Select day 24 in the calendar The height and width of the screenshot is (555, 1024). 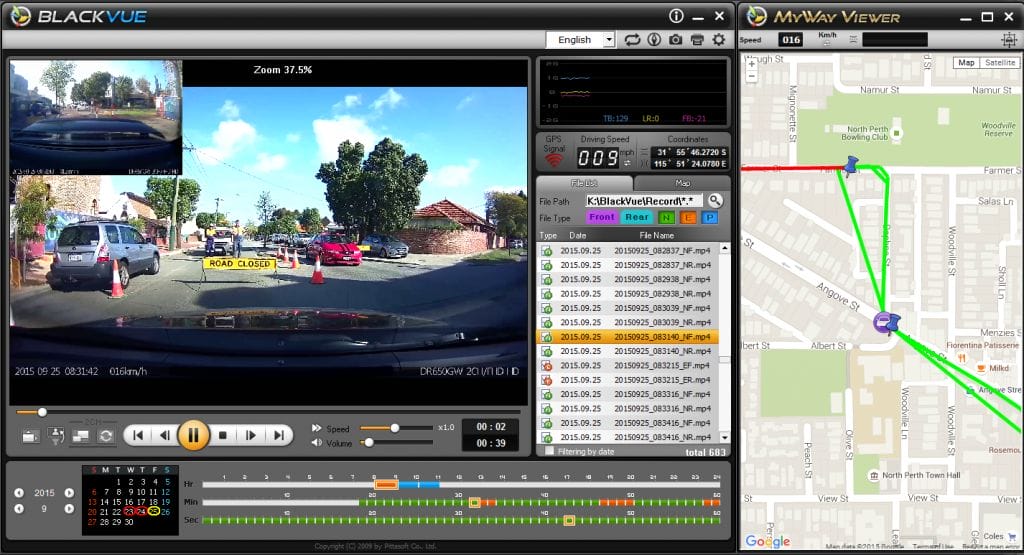tap(141, 511)
